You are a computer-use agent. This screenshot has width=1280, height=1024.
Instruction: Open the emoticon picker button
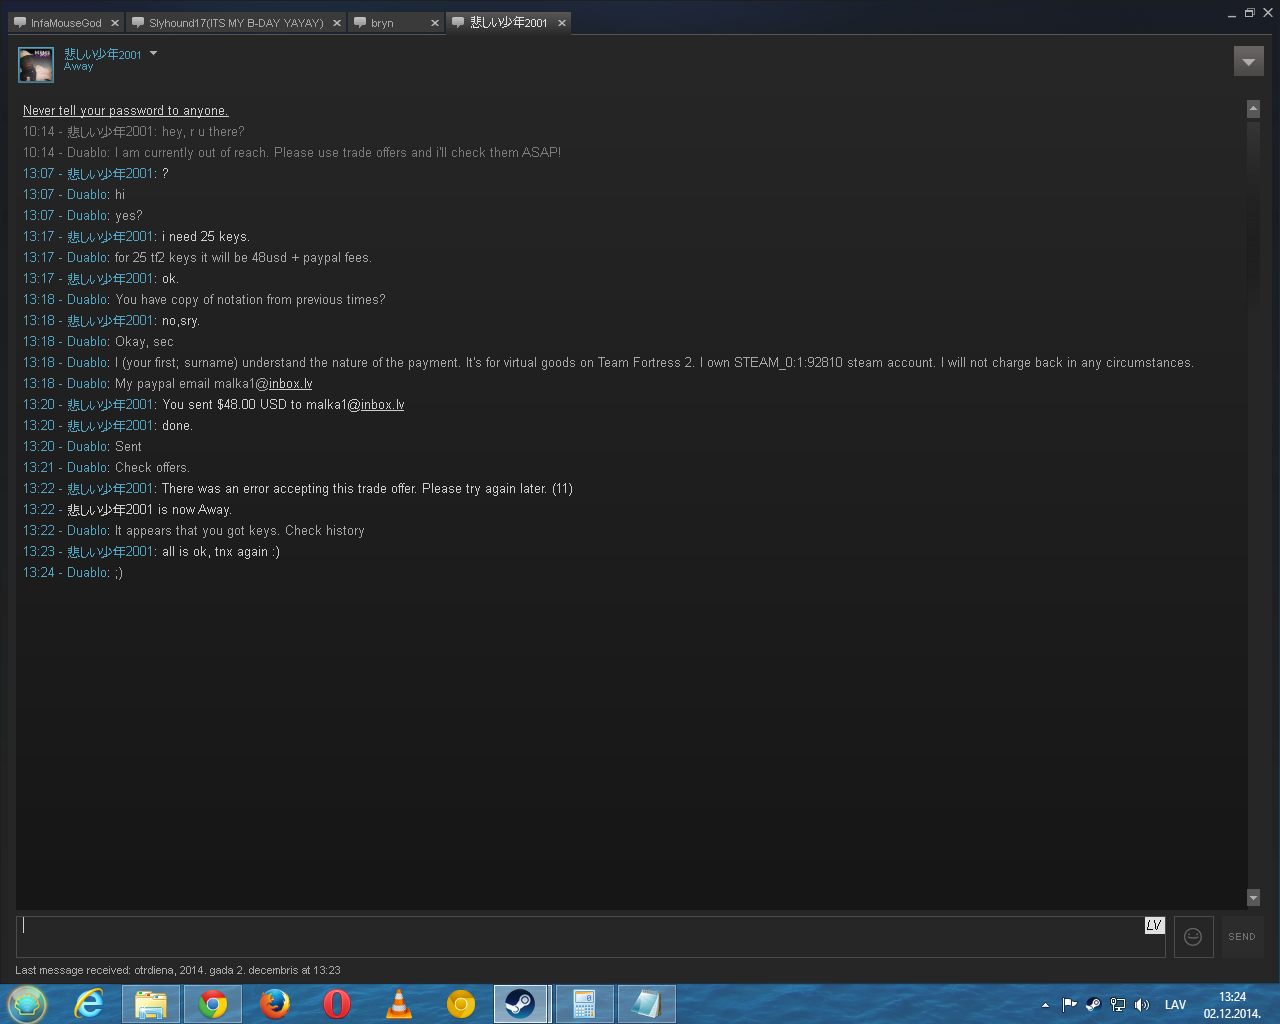1193,937
